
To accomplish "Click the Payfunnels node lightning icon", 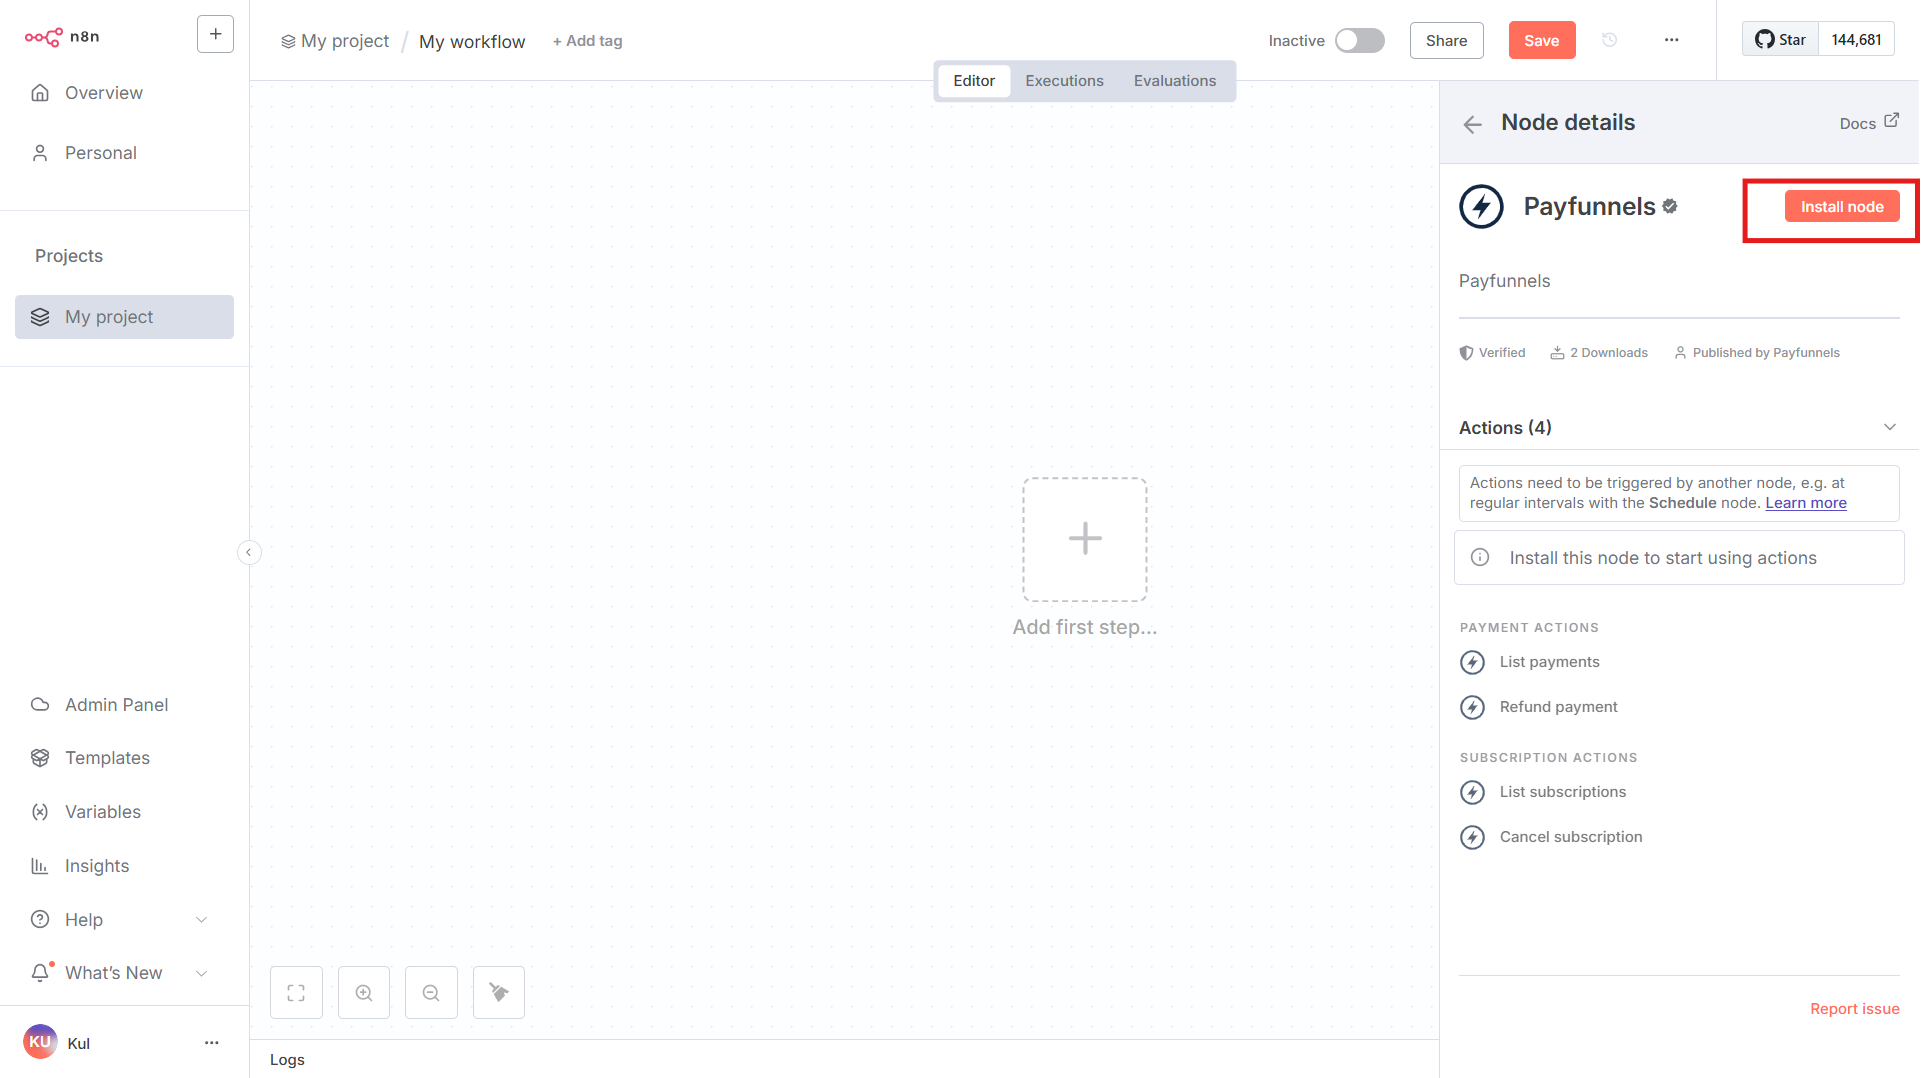I will (1481, 207).
